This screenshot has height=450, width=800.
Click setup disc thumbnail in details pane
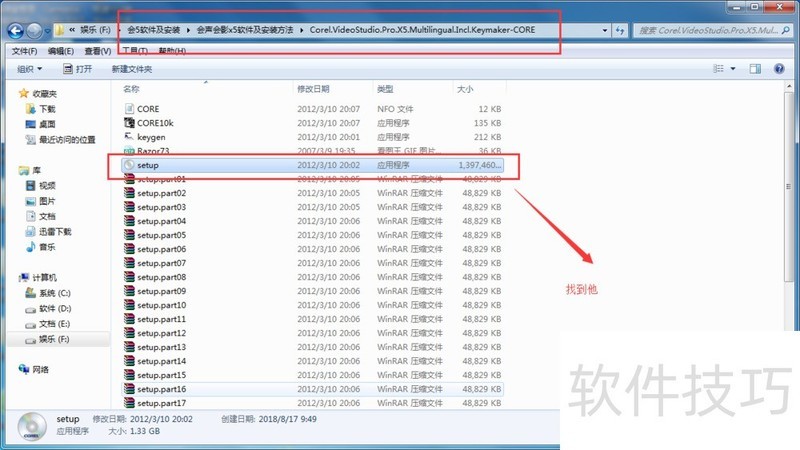32,427
